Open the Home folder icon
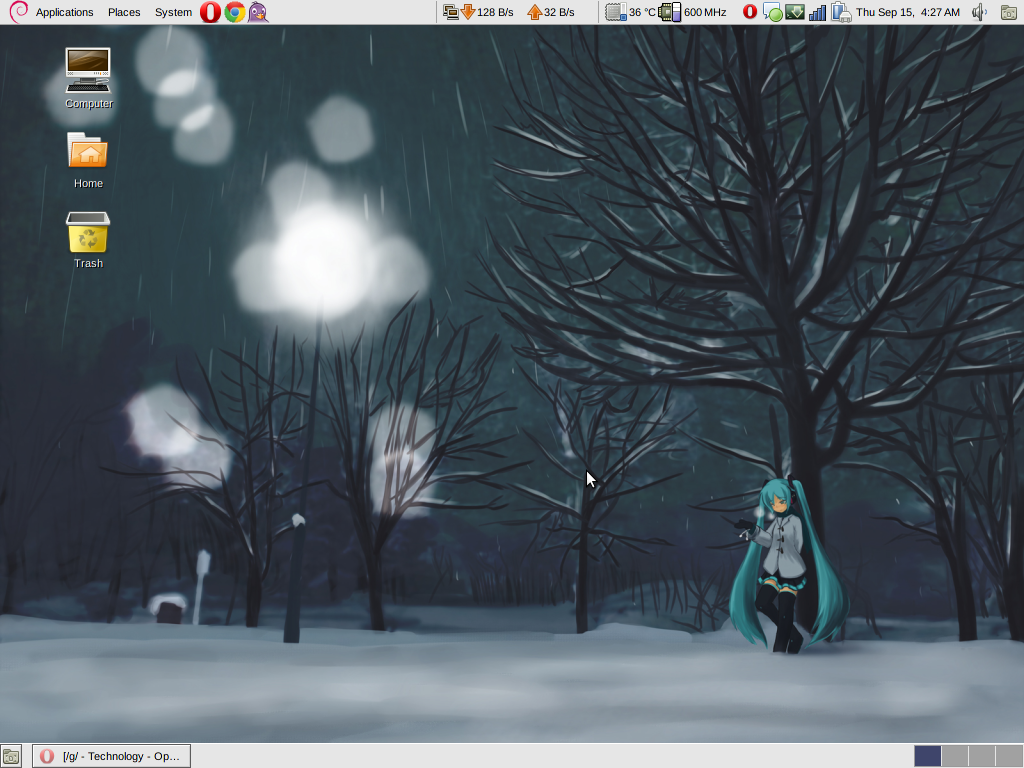The width and height of the screenshot is (1024, 768). 88,161
